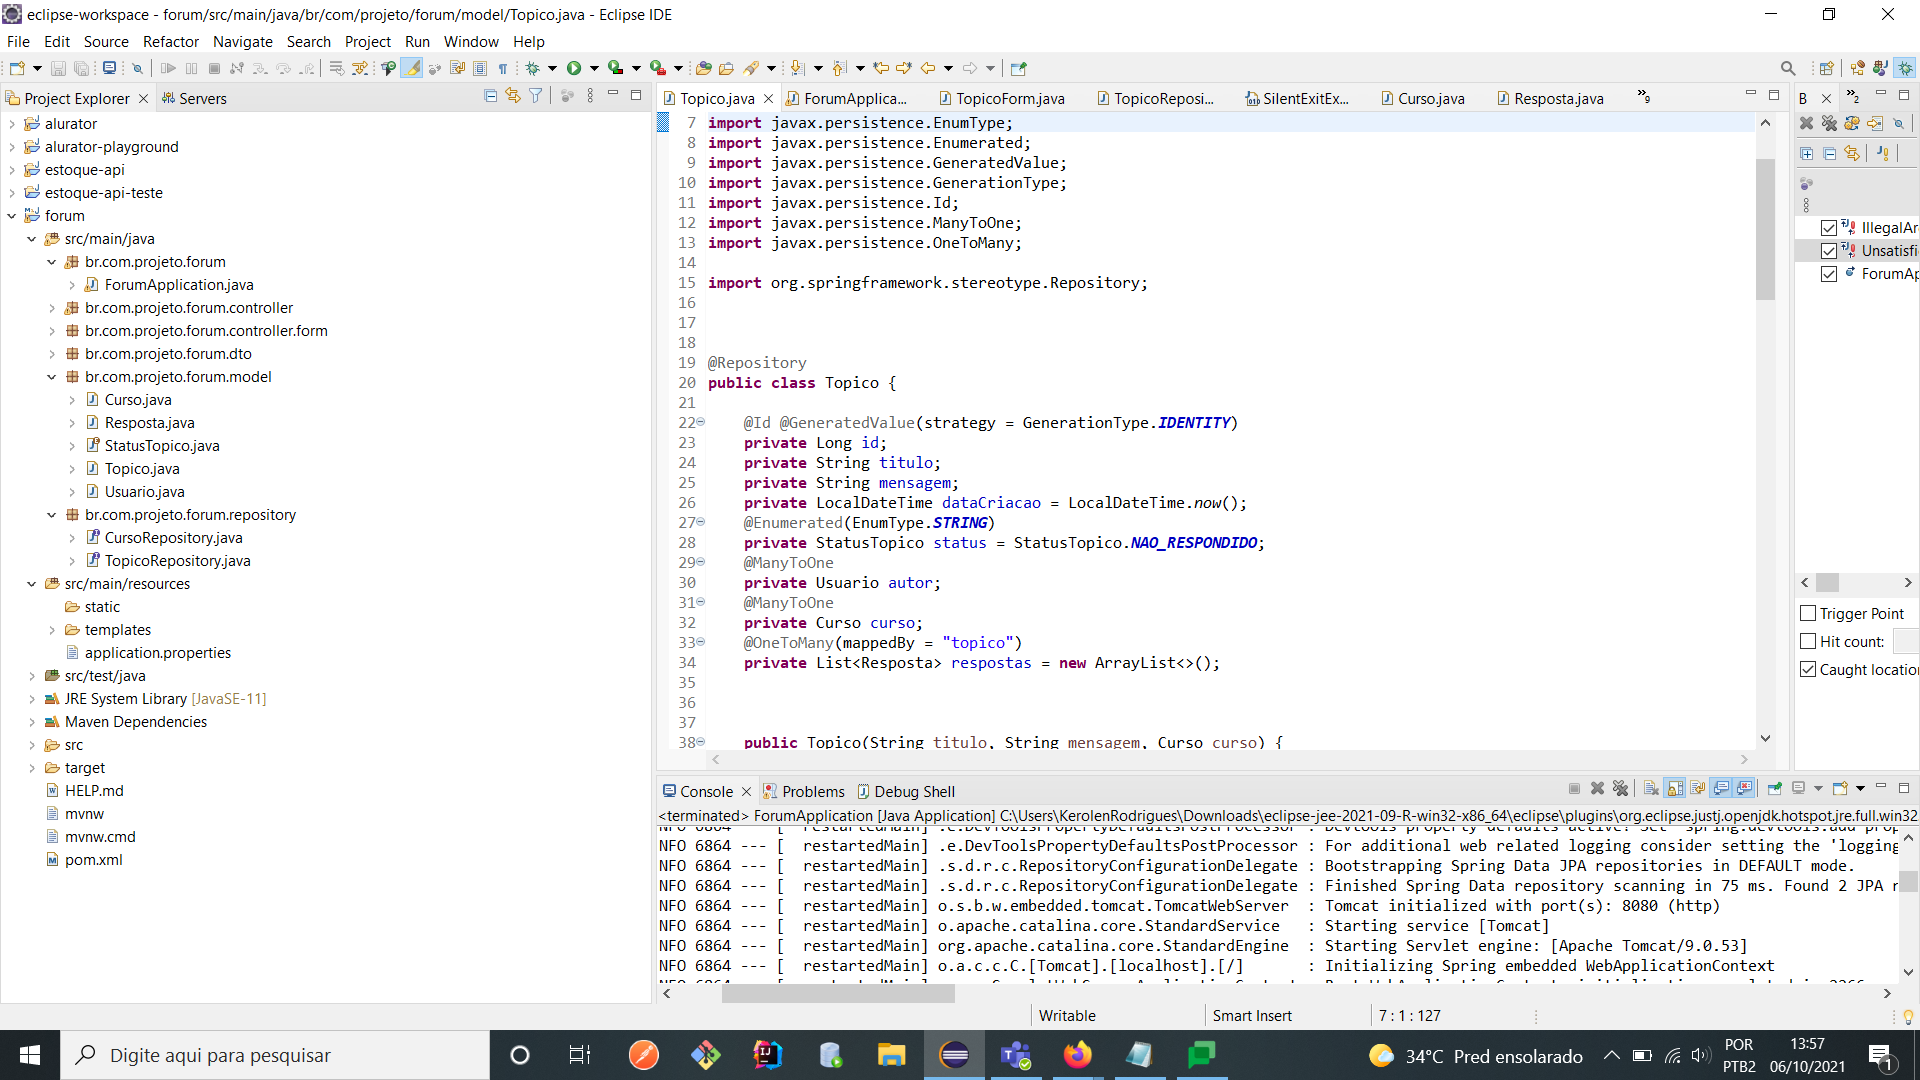Open the Run button dropdown arrow
1920x1080 pixels.
click(594, 68)
